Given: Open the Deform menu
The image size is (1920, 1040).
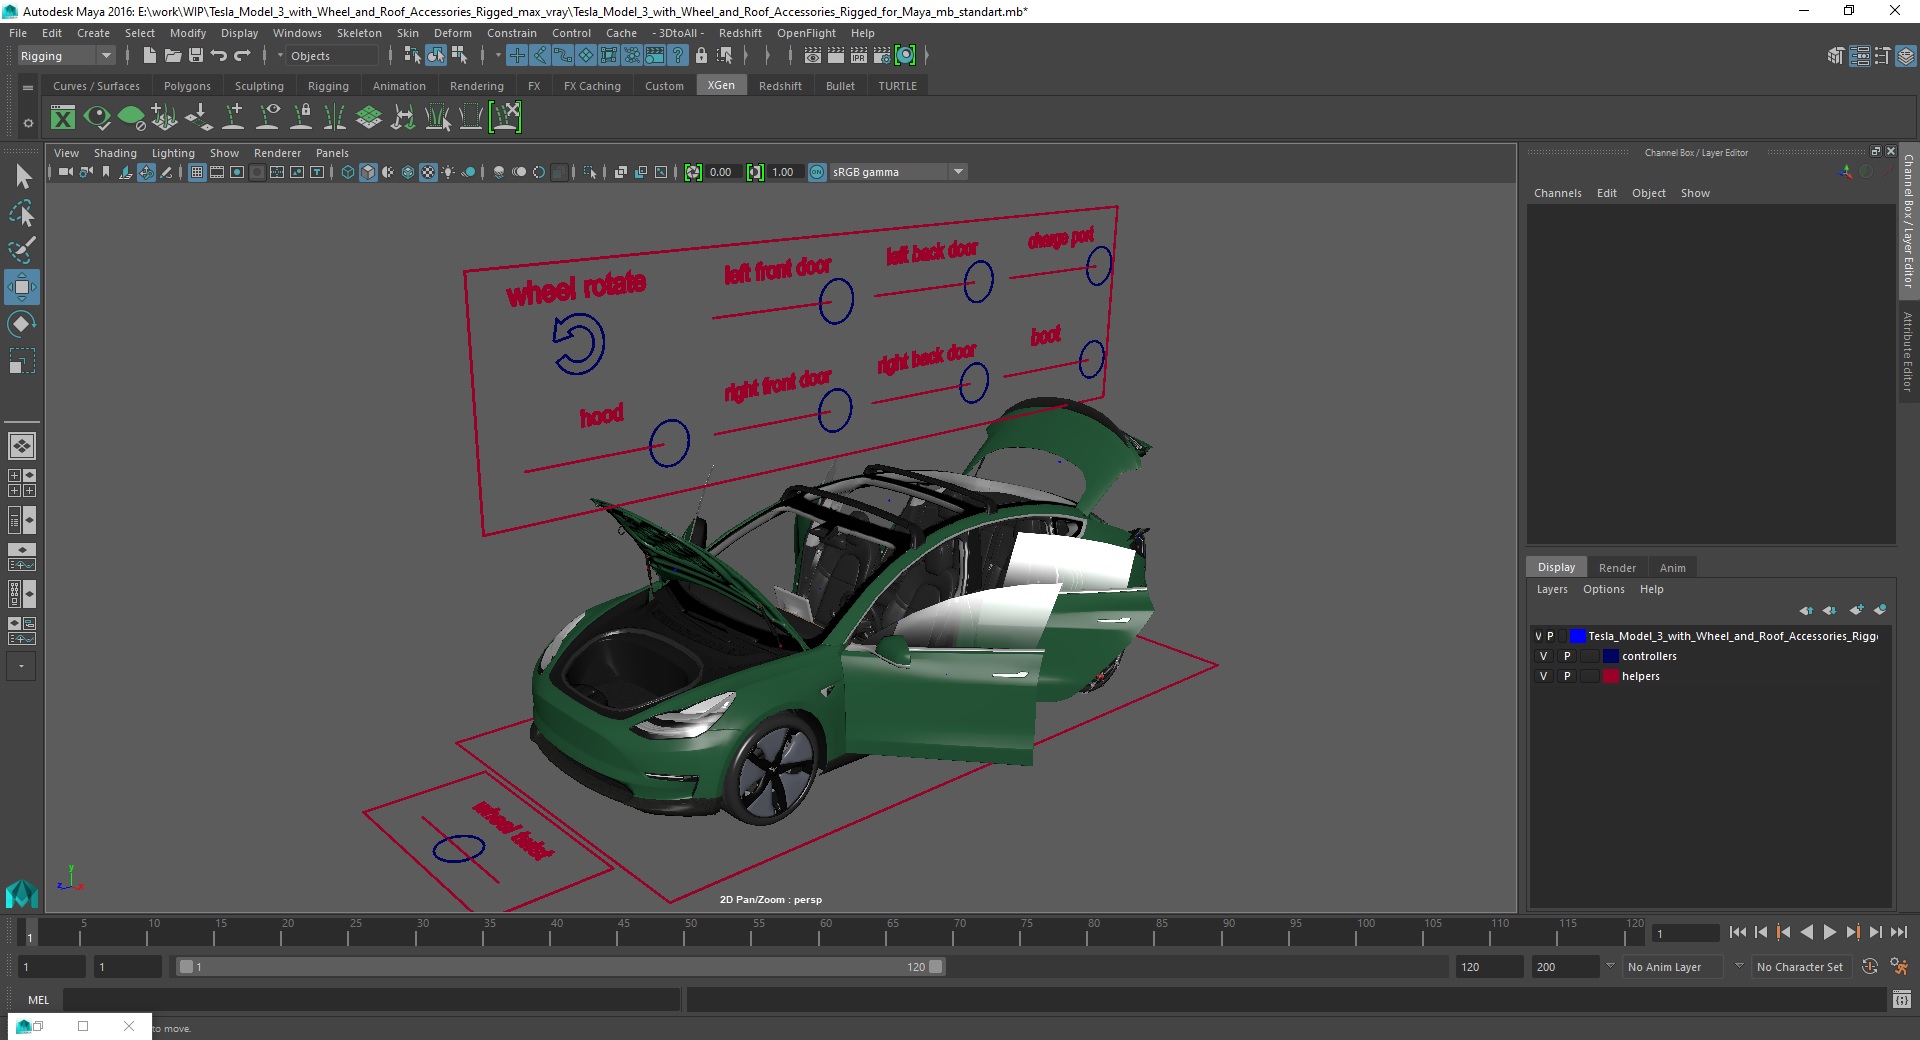Looking at the screenshot, I should click(x=452, y=33).
